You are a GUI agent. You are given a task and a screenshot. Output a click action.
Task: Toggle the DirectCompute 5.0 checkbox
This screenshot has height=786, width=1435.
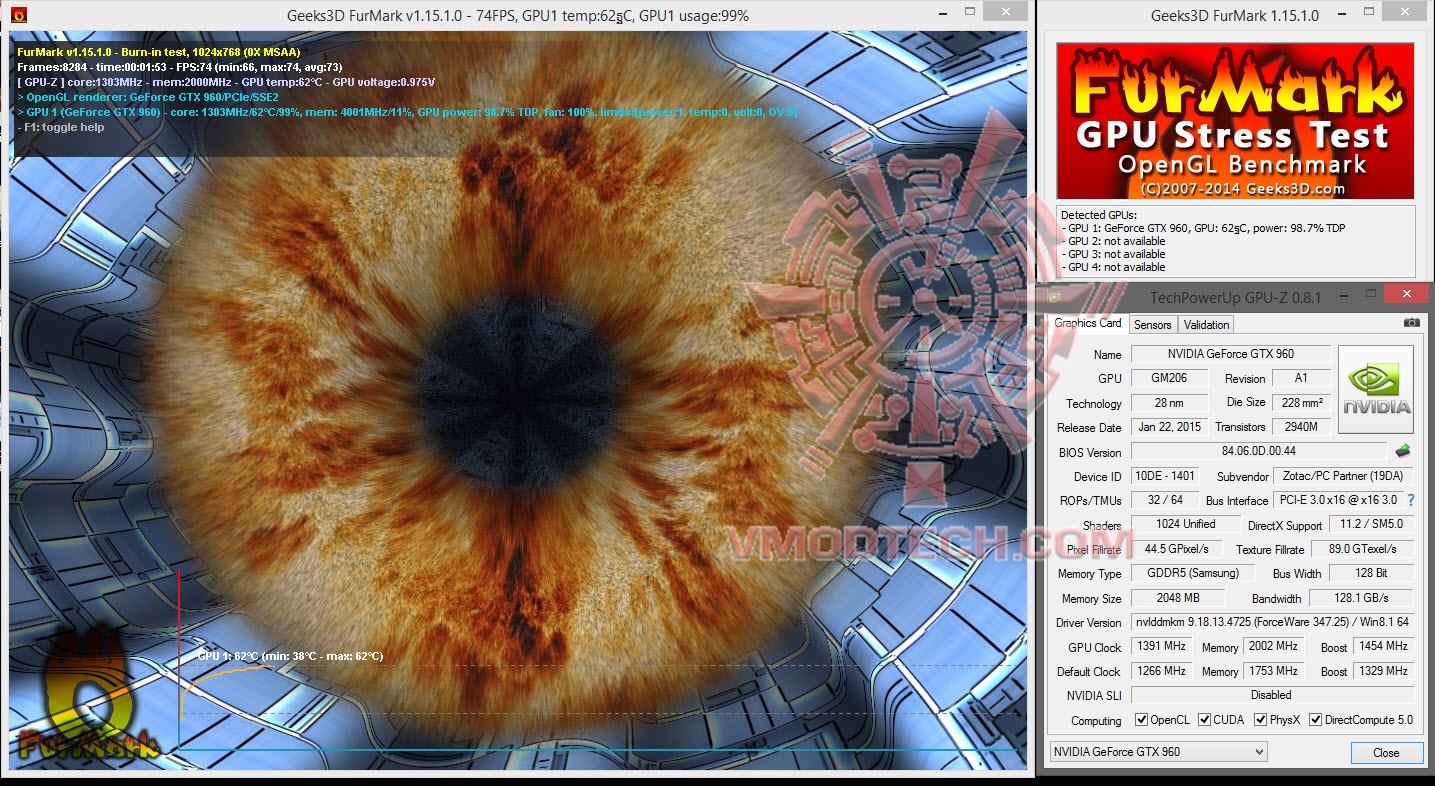pos(1316,720)
